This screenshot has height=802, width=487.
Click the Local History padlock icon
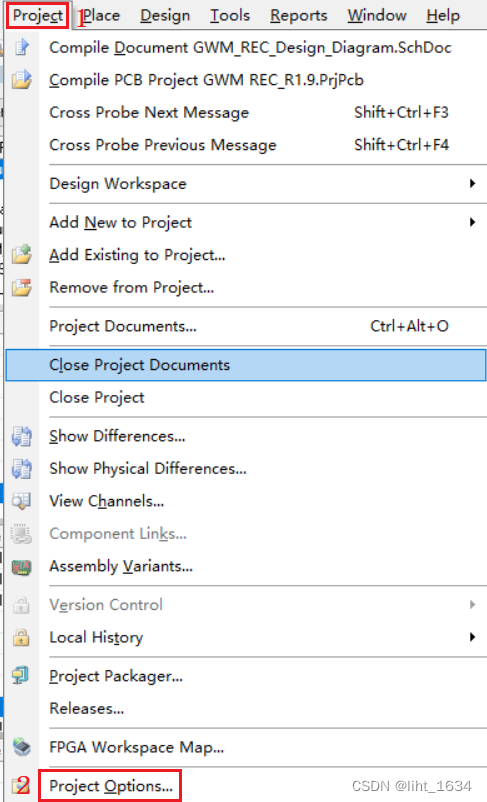click(x=21, y=638)
